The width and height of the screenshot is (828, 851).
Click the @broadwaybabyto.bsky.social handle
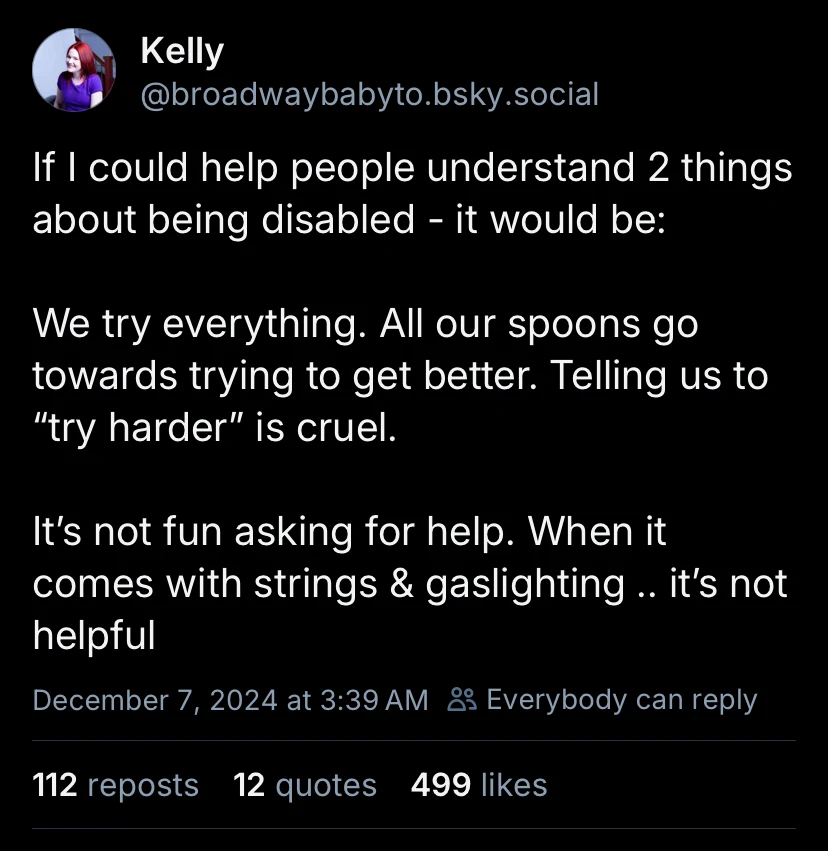coord(370,94)
